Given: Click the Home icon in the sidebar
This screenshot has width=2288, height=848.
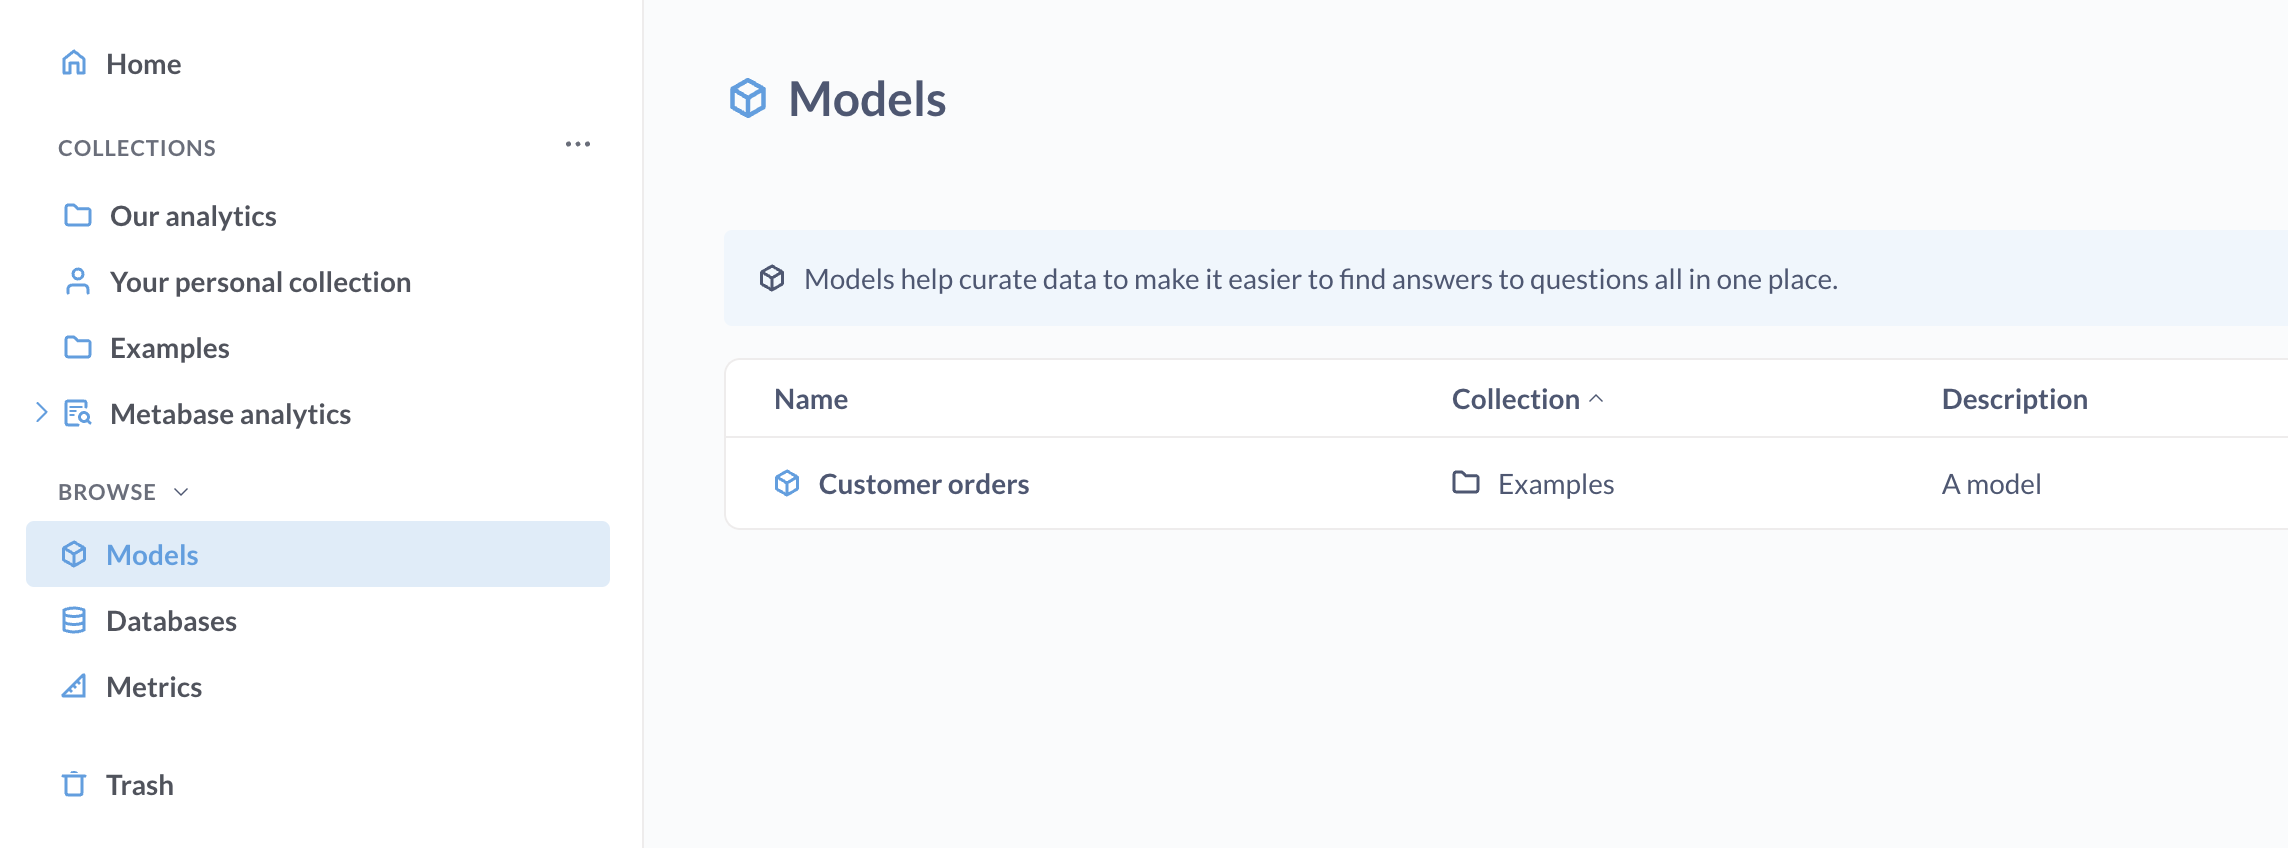Looking at the screenshot, I should 74,62.
